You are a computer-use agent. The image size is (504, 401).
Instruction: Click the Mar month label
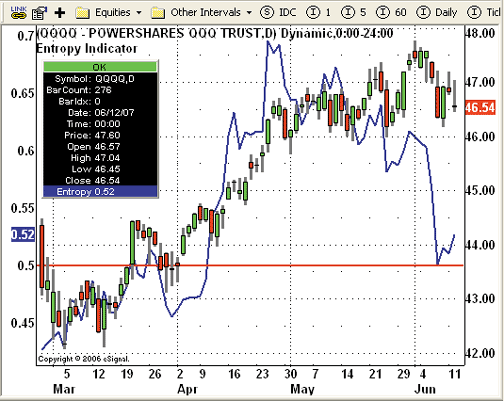pos(64,389)
